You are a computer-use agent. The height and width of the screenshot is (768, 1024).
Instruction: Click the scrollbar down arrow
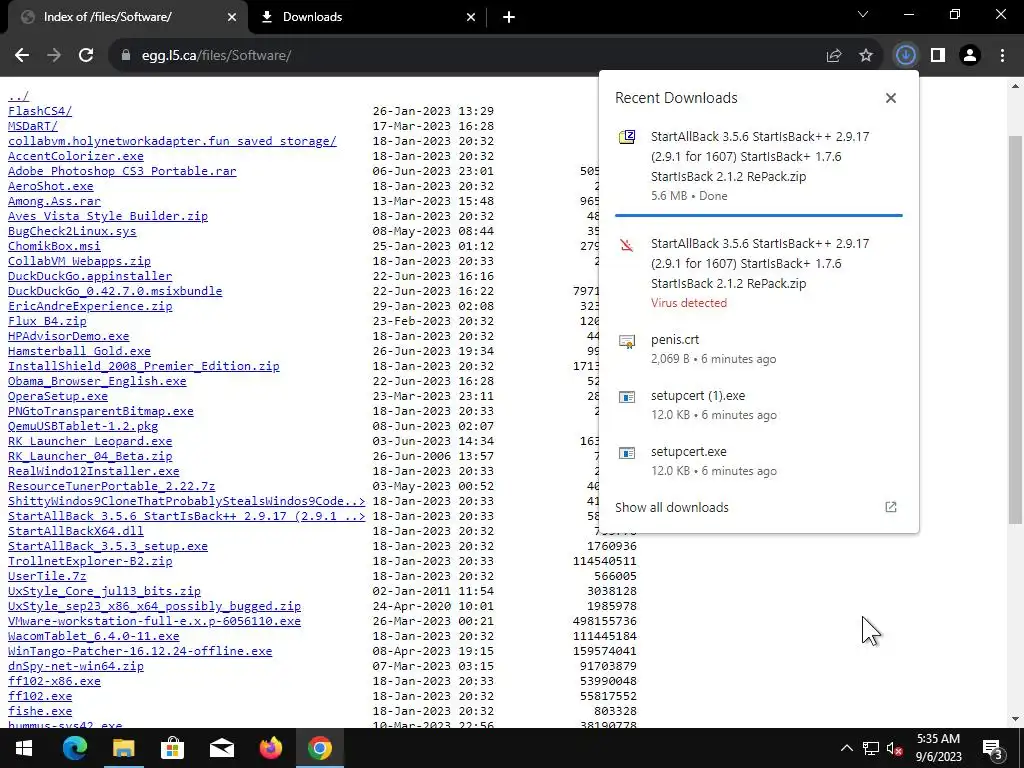(x=1016, y=720)
